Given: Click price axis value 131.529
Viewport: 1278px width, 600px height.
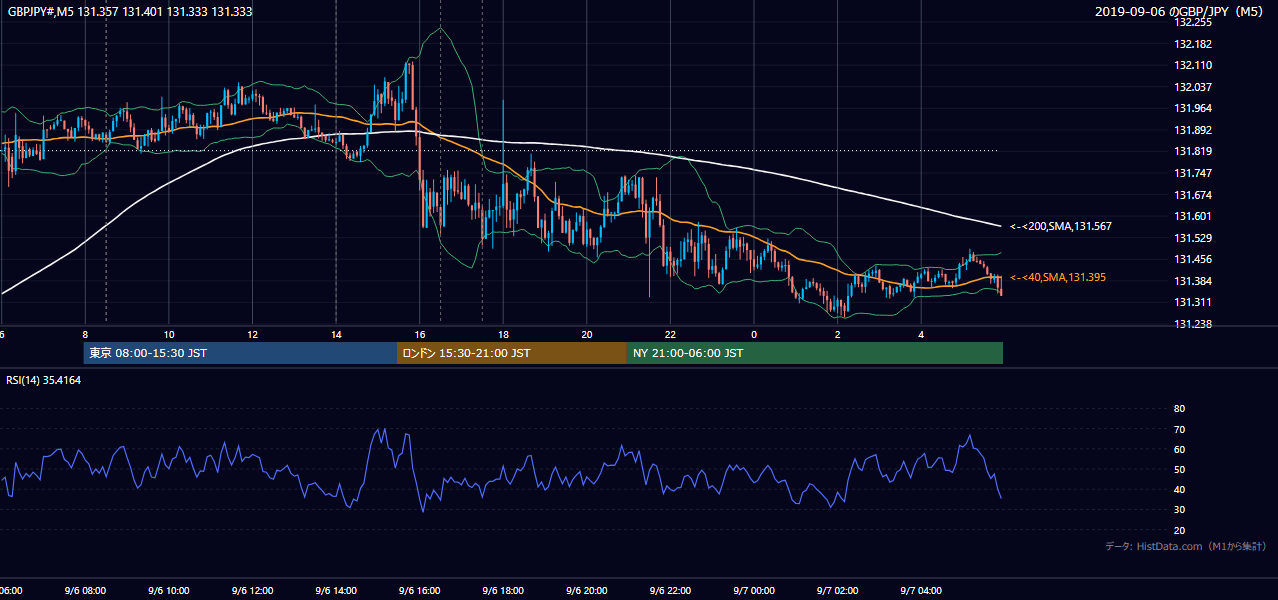Looking at the screenshot, I should coord(1193,238).
